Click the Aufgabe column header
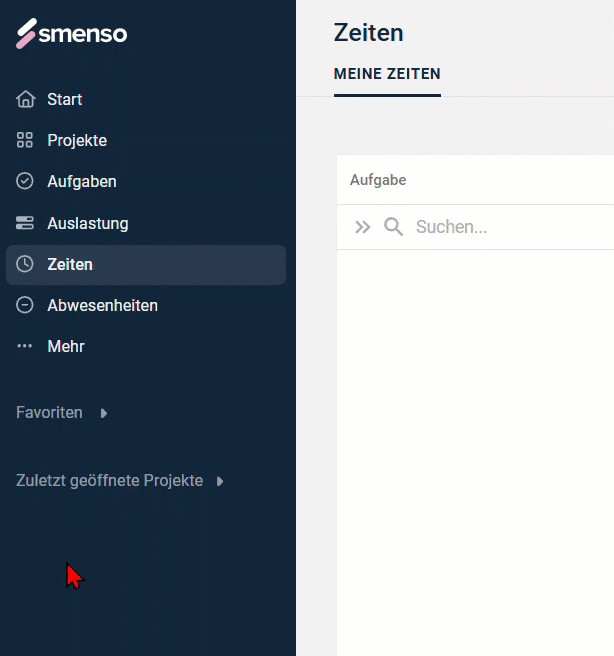The height and width of the screenshot is (656, 614). click(378, 180)
